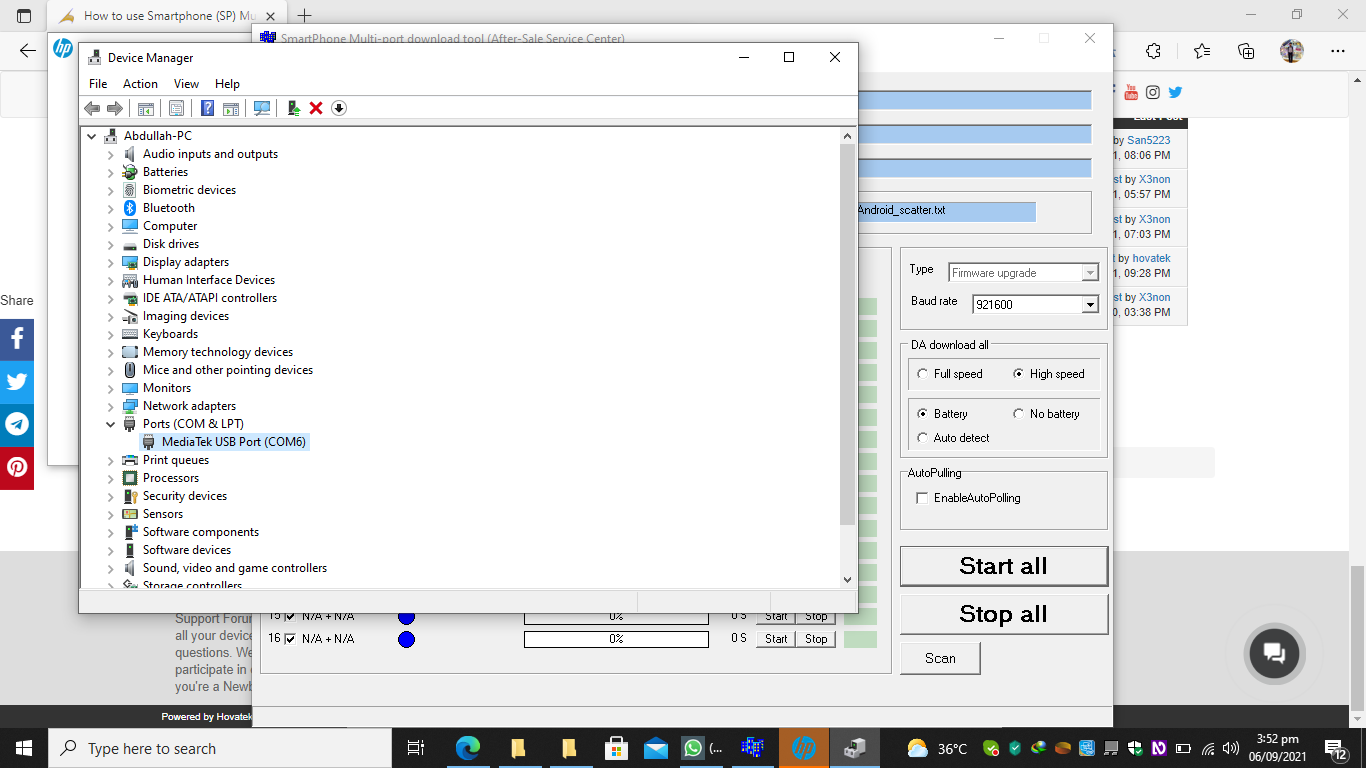Open the Baud rate 921600 dropdown
This screenshot has width=1366, height=768.
[x=1090, y=304]
